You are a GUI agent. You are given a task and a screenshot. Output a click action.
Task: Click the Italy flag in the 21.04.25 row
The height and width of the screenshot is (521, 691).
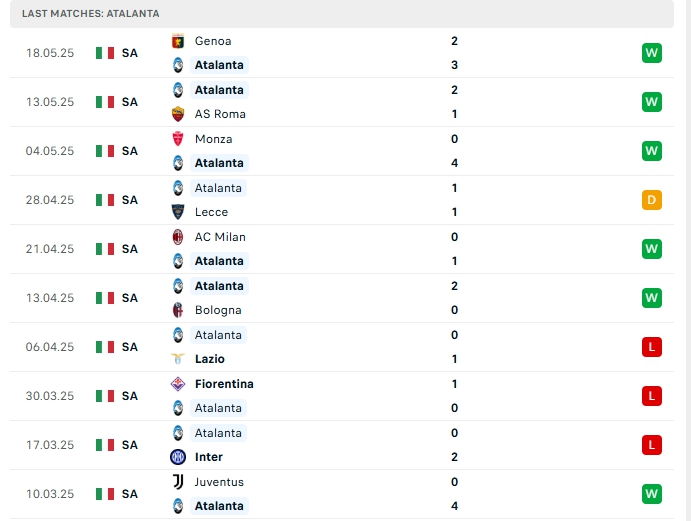tap(105, 249)
